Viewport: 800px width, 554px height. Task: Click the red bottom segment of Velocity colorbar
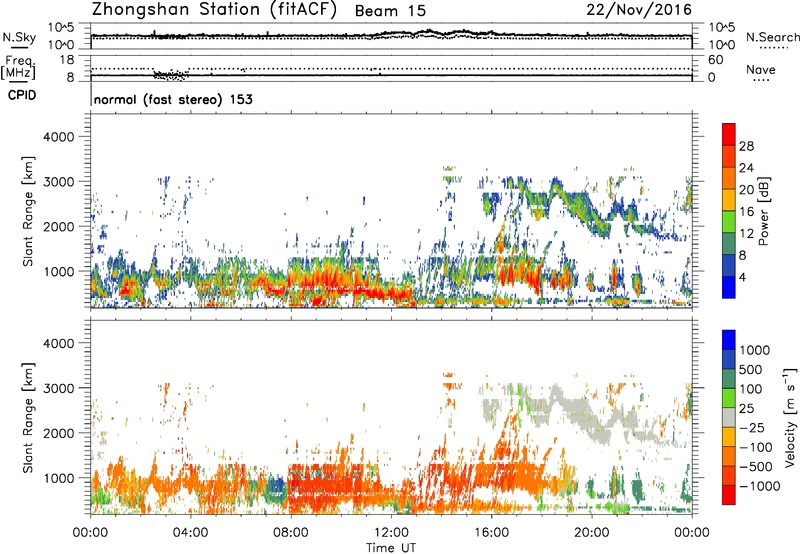[729, 495]
